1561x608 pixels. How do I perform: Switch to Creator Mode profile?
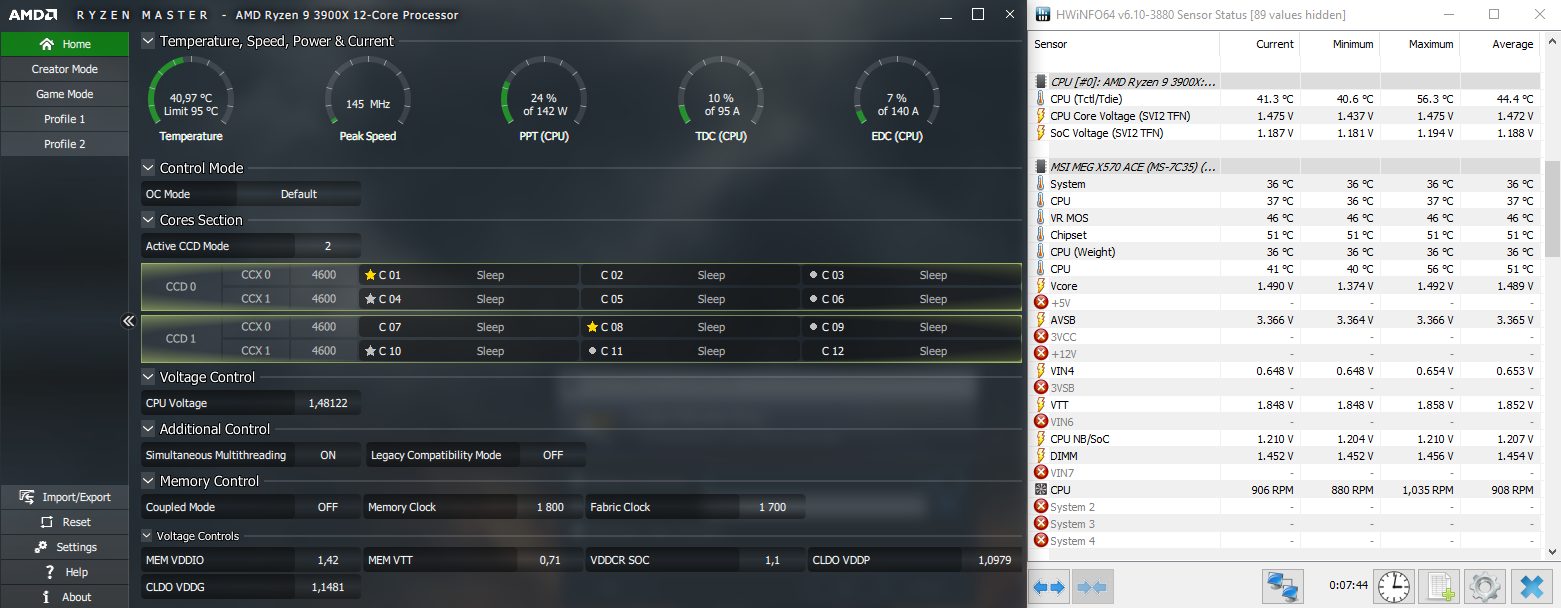coord(64,69)
